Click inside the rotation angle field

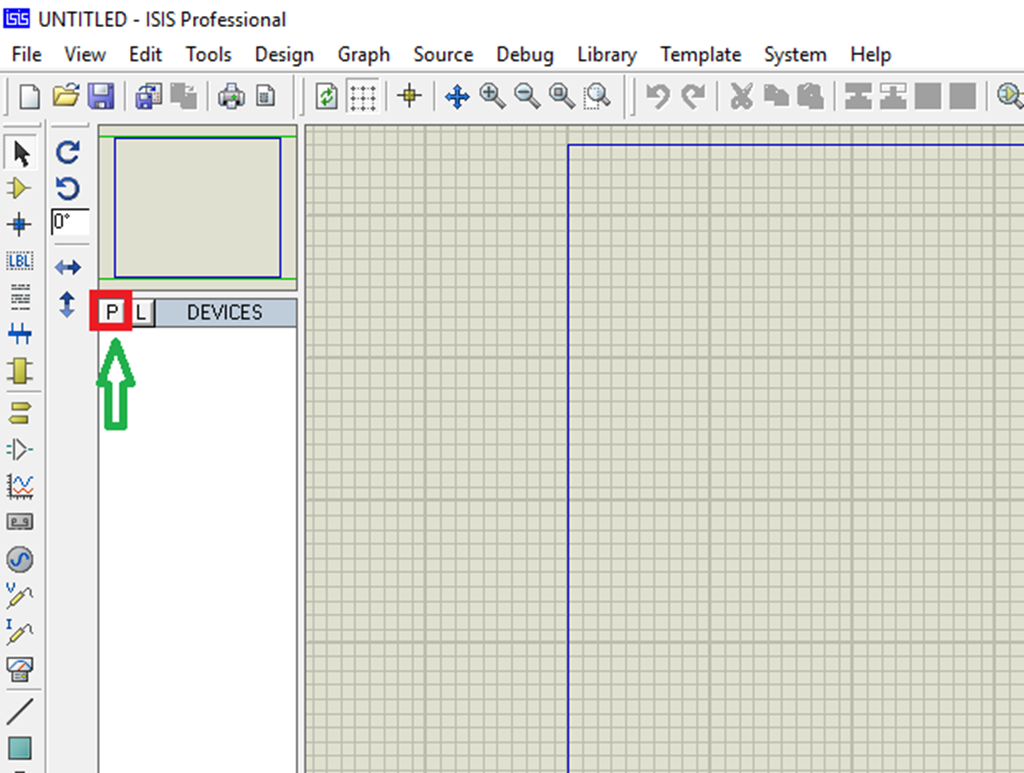click(69, 222)
